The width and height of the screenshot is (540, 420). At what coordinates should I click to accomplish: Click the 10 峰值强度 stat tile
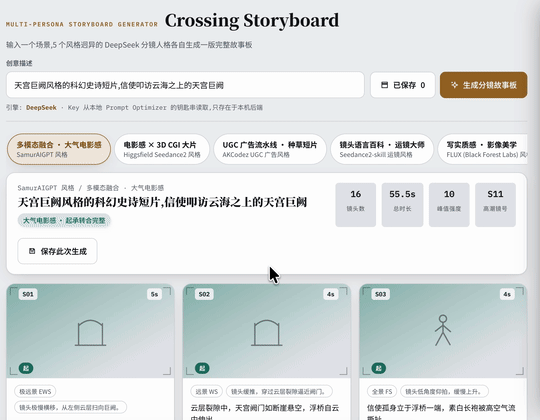(449, 205)
